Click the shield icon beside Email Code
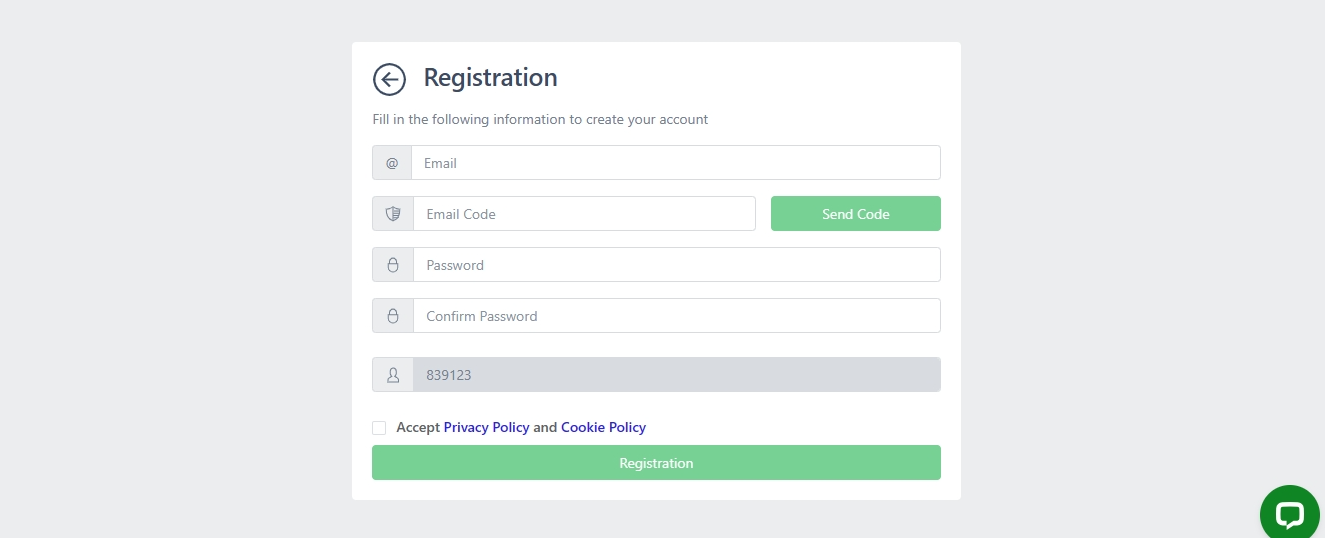The height and width of the screenshot is (538, 1325). click(393, 214)
